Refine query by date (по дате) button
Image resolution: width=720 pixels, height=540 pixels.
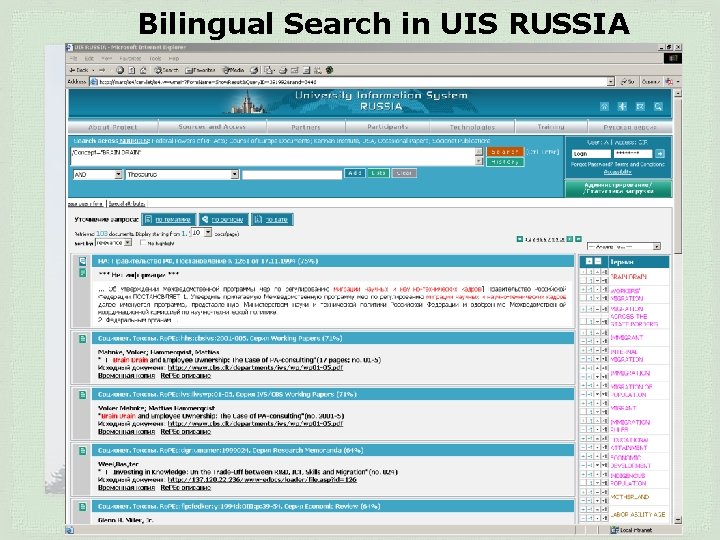272,219
